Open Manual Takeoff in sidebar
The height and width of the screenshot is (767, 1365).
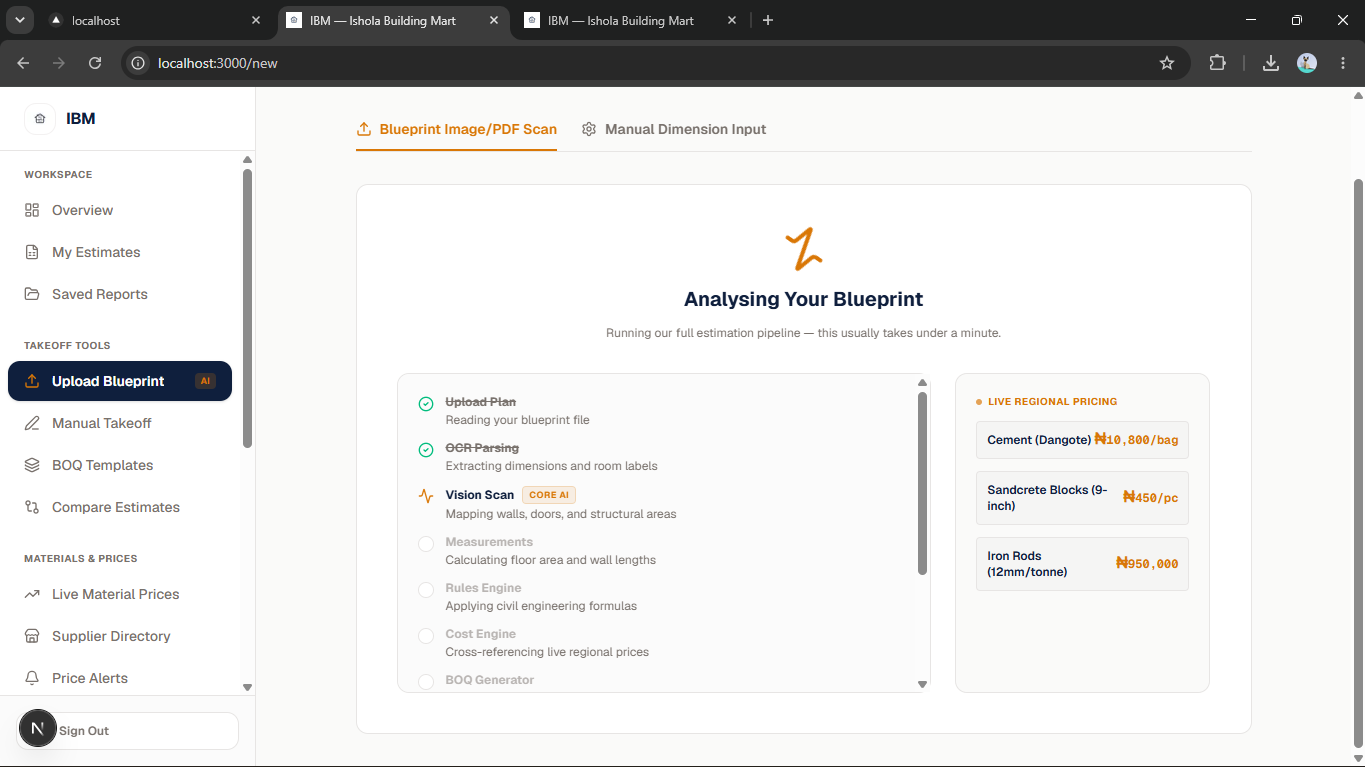[120, 423]
